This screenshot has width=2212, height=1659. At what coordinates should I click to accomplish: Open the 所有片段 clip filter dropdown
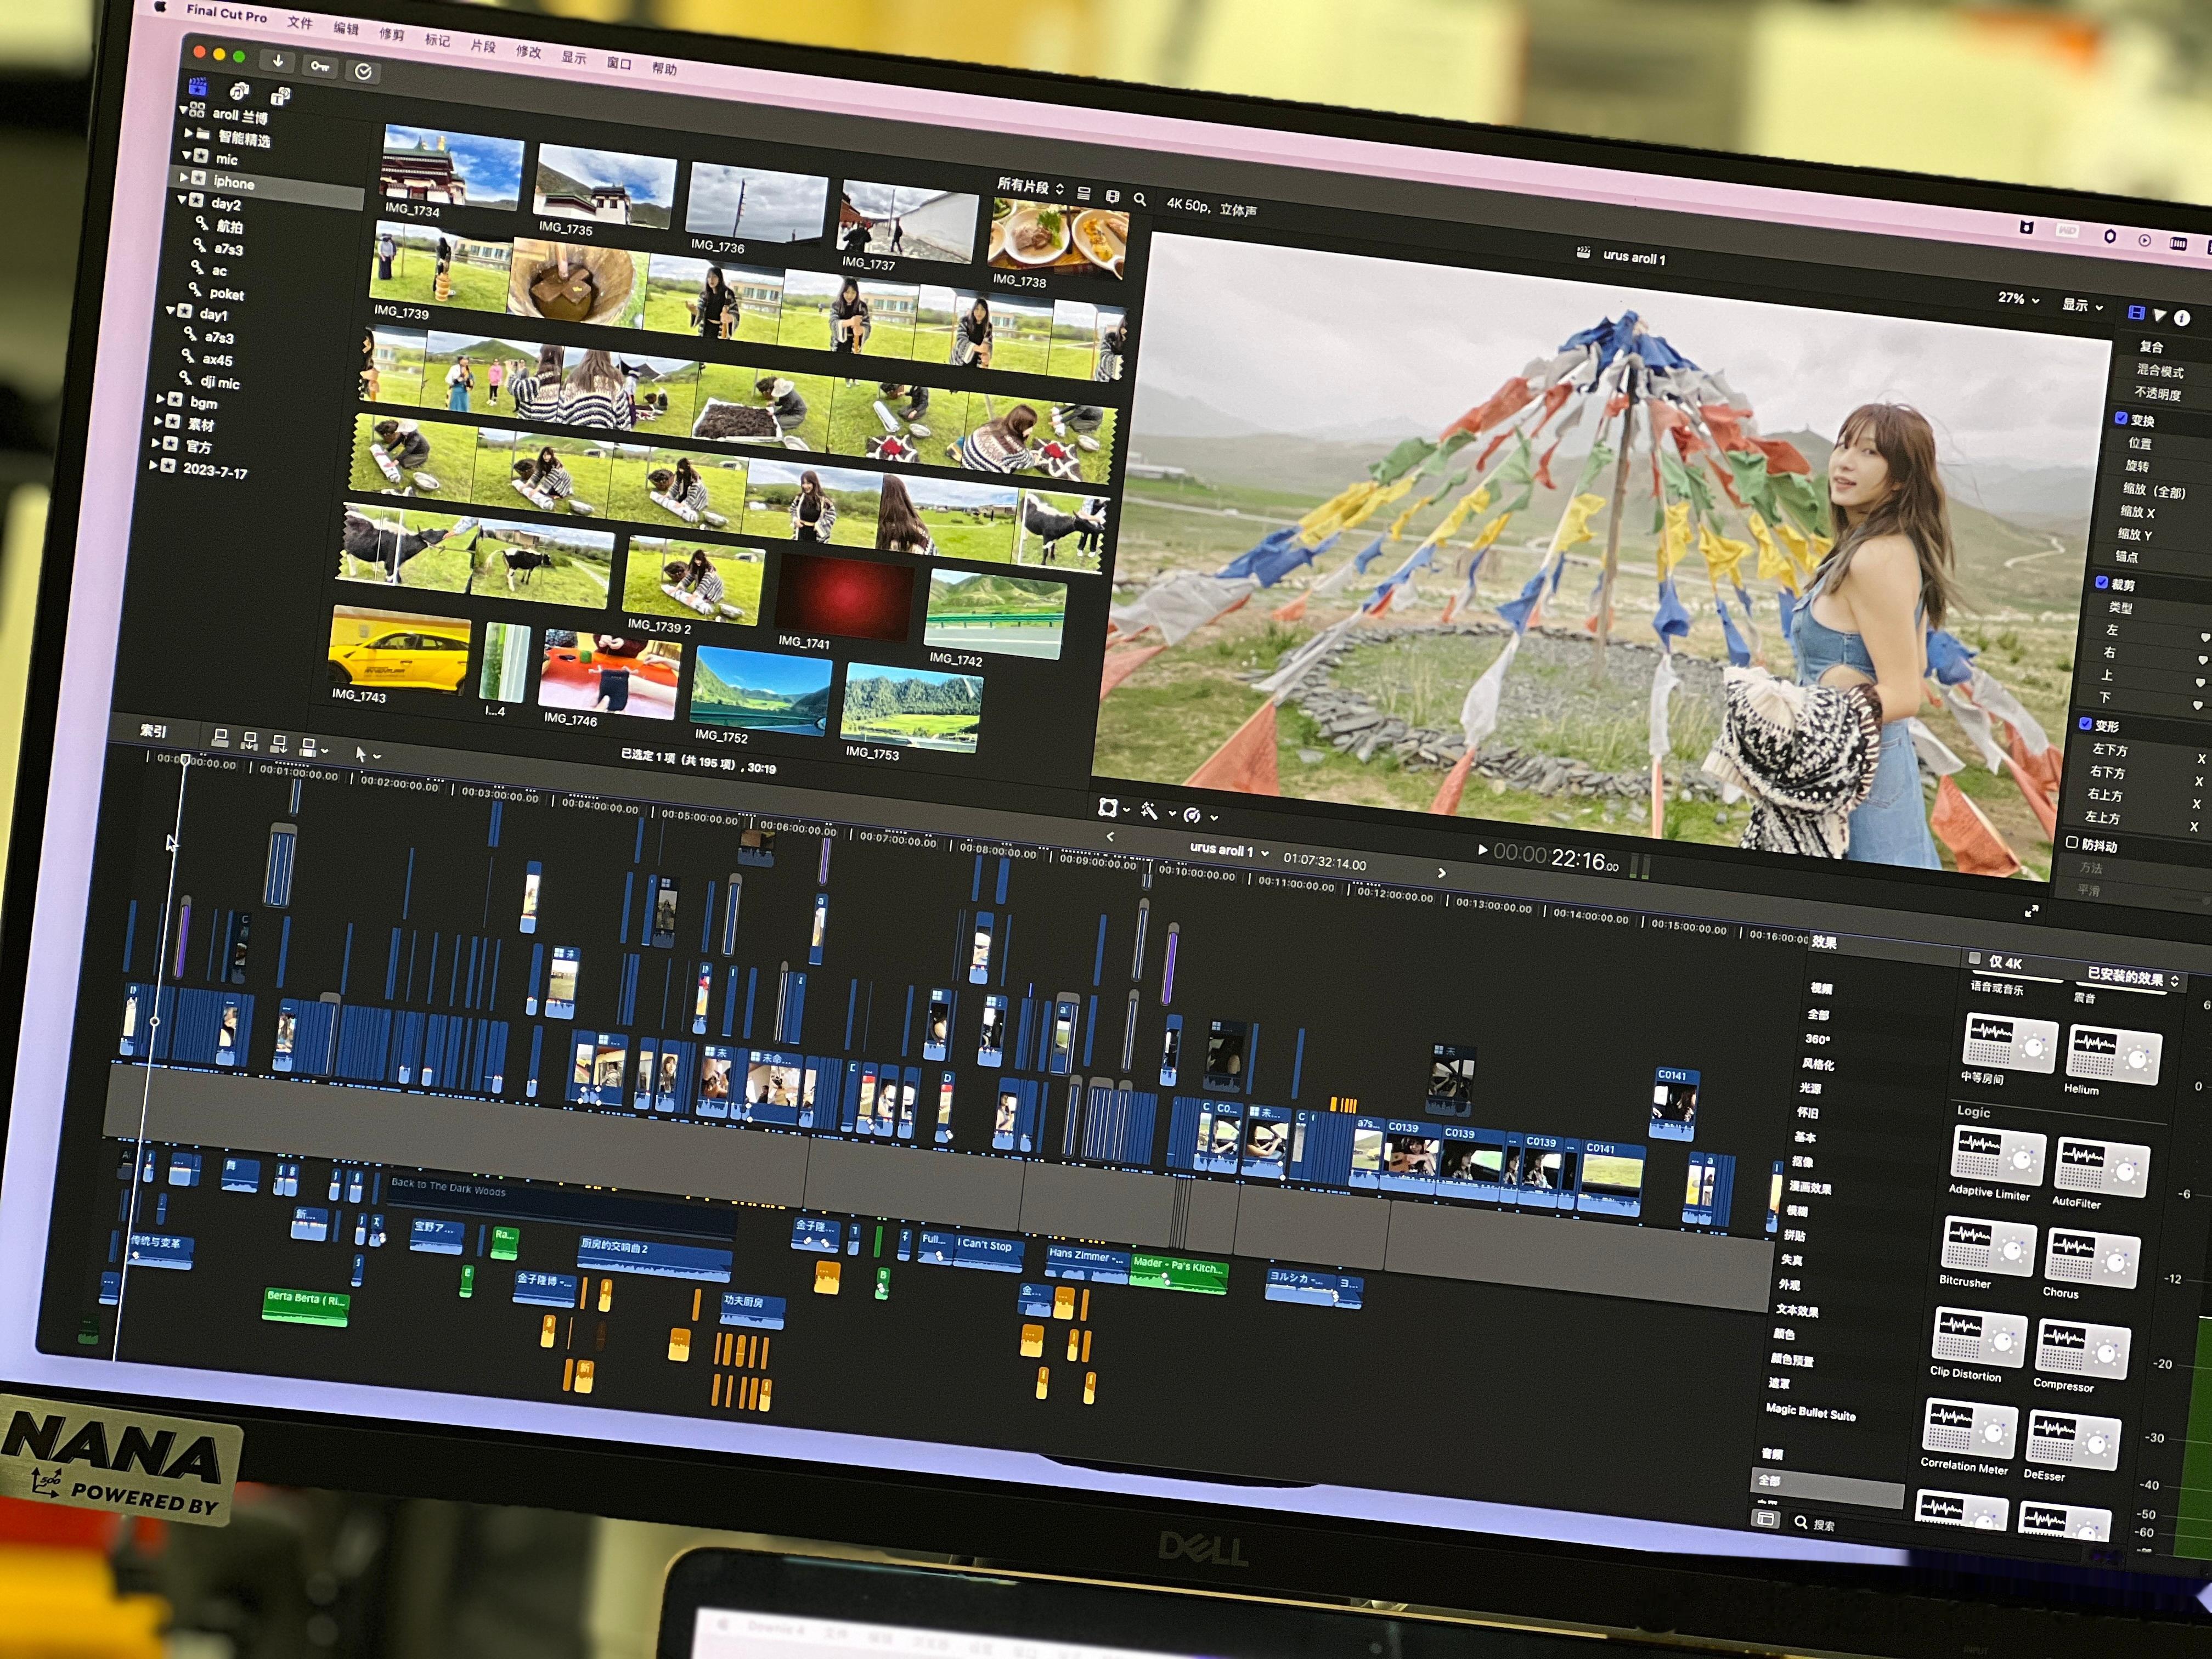(1030, 187)
